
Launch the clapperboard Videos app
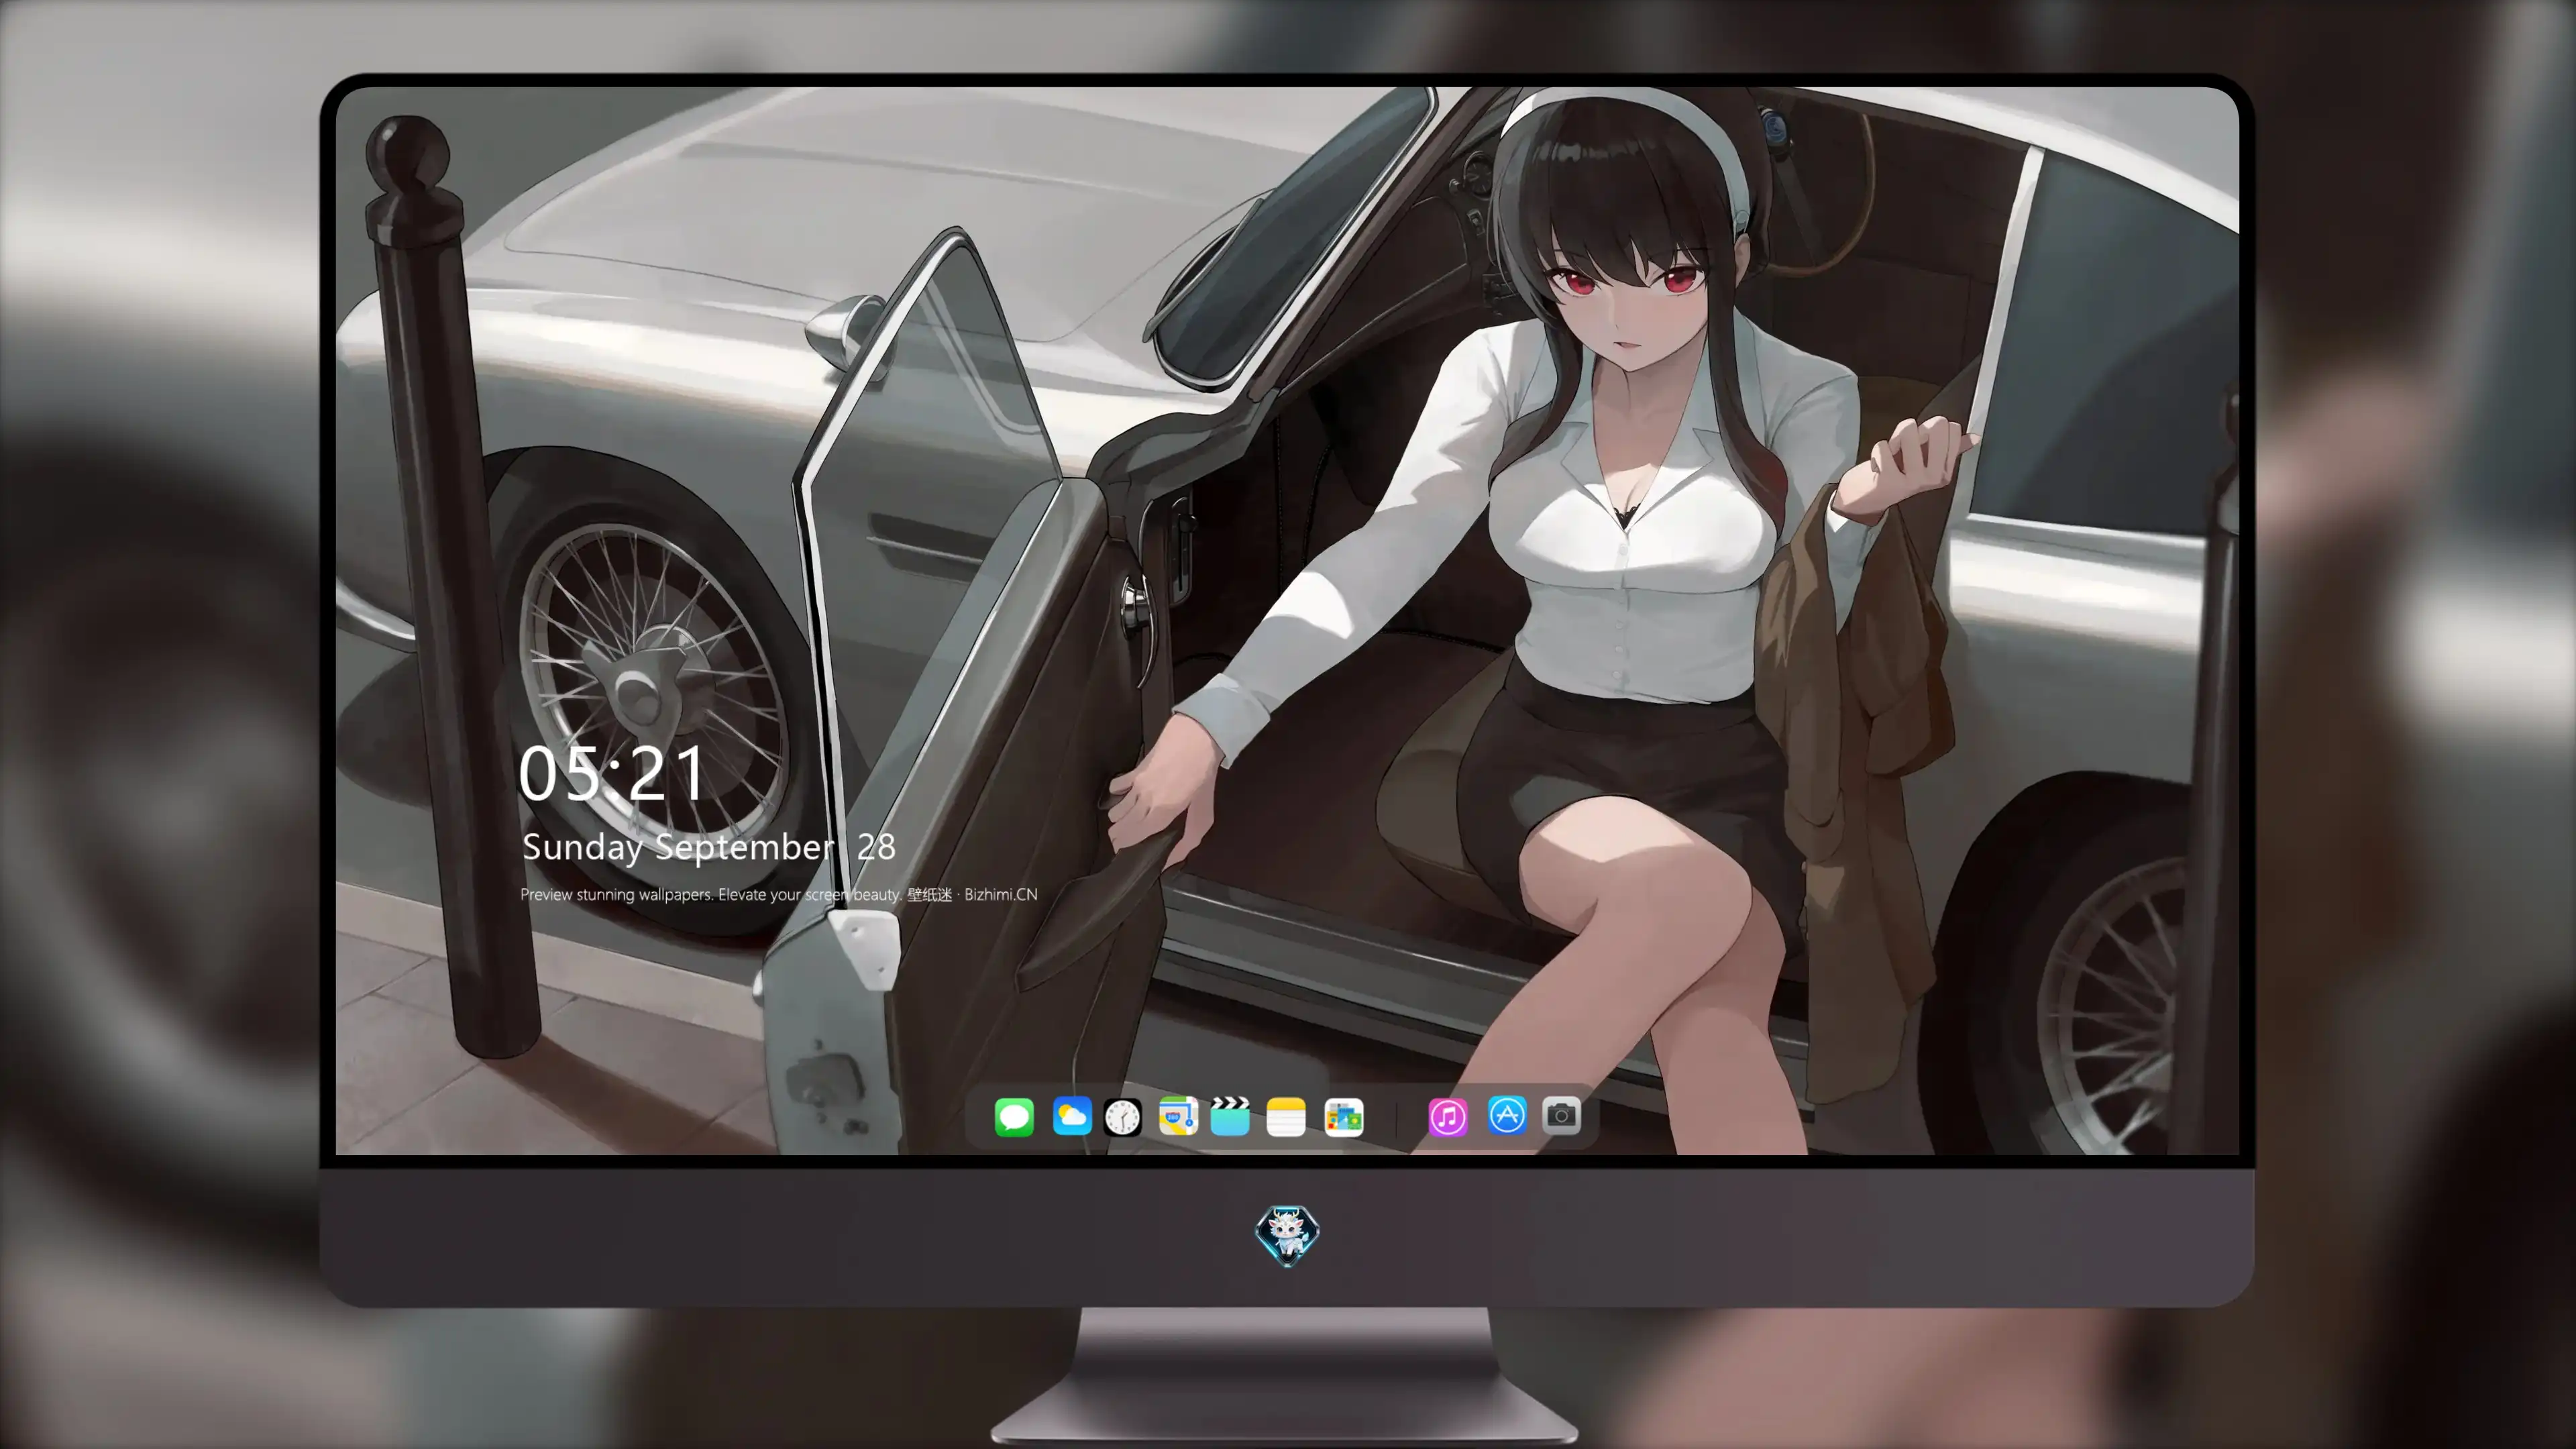(1230, 1116)
